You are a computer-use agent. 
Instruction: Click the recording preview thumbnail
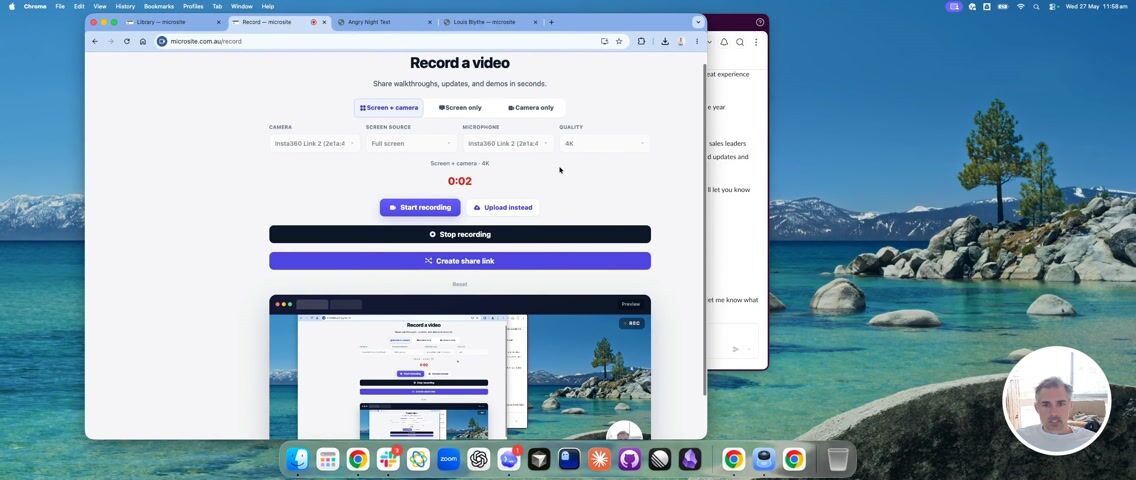460,367
